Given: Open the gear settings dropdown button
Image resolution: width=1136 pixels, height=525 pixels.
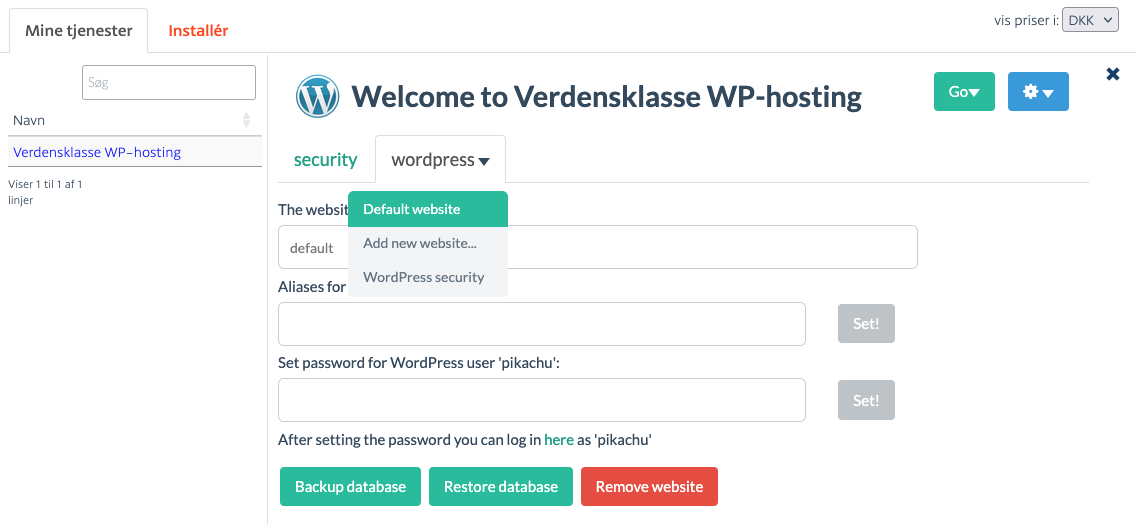Looking at the screenshot, I should tap(1037, 91).
